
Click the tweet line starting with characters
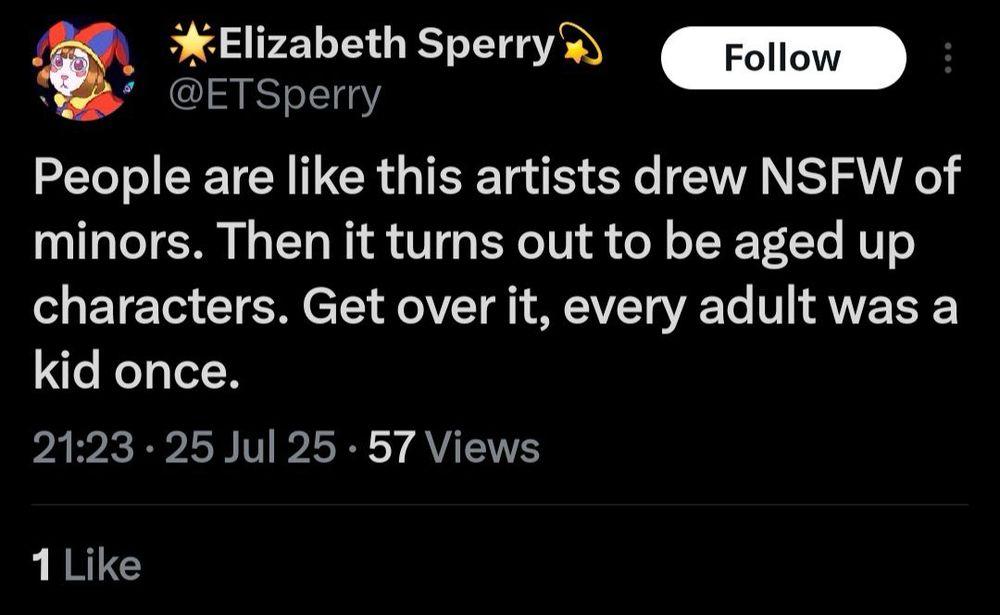496,307
